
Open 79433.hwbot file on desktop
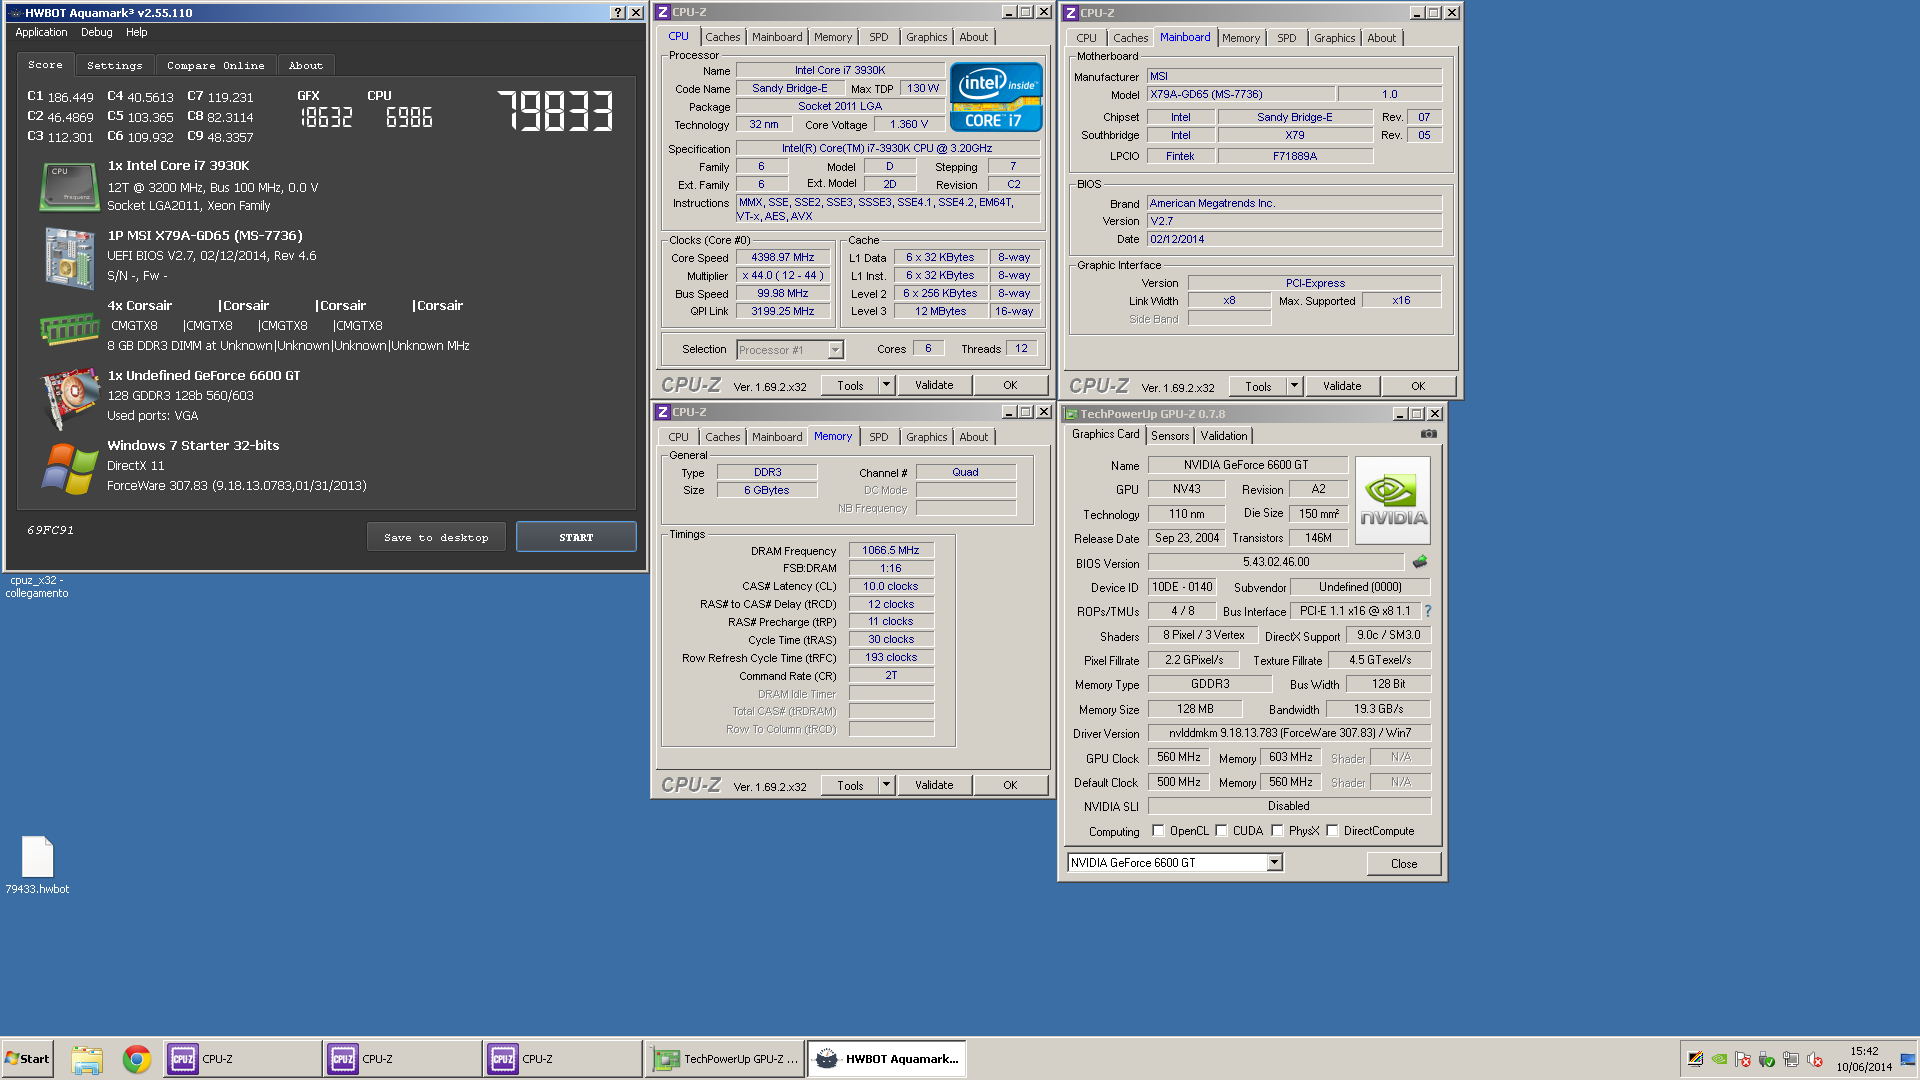click(x=37, y=866)
